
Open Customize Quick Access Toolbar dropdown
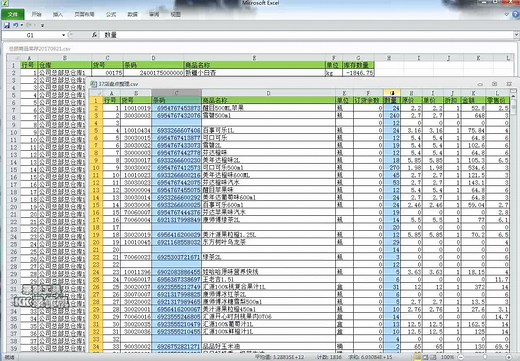(42, 26)
